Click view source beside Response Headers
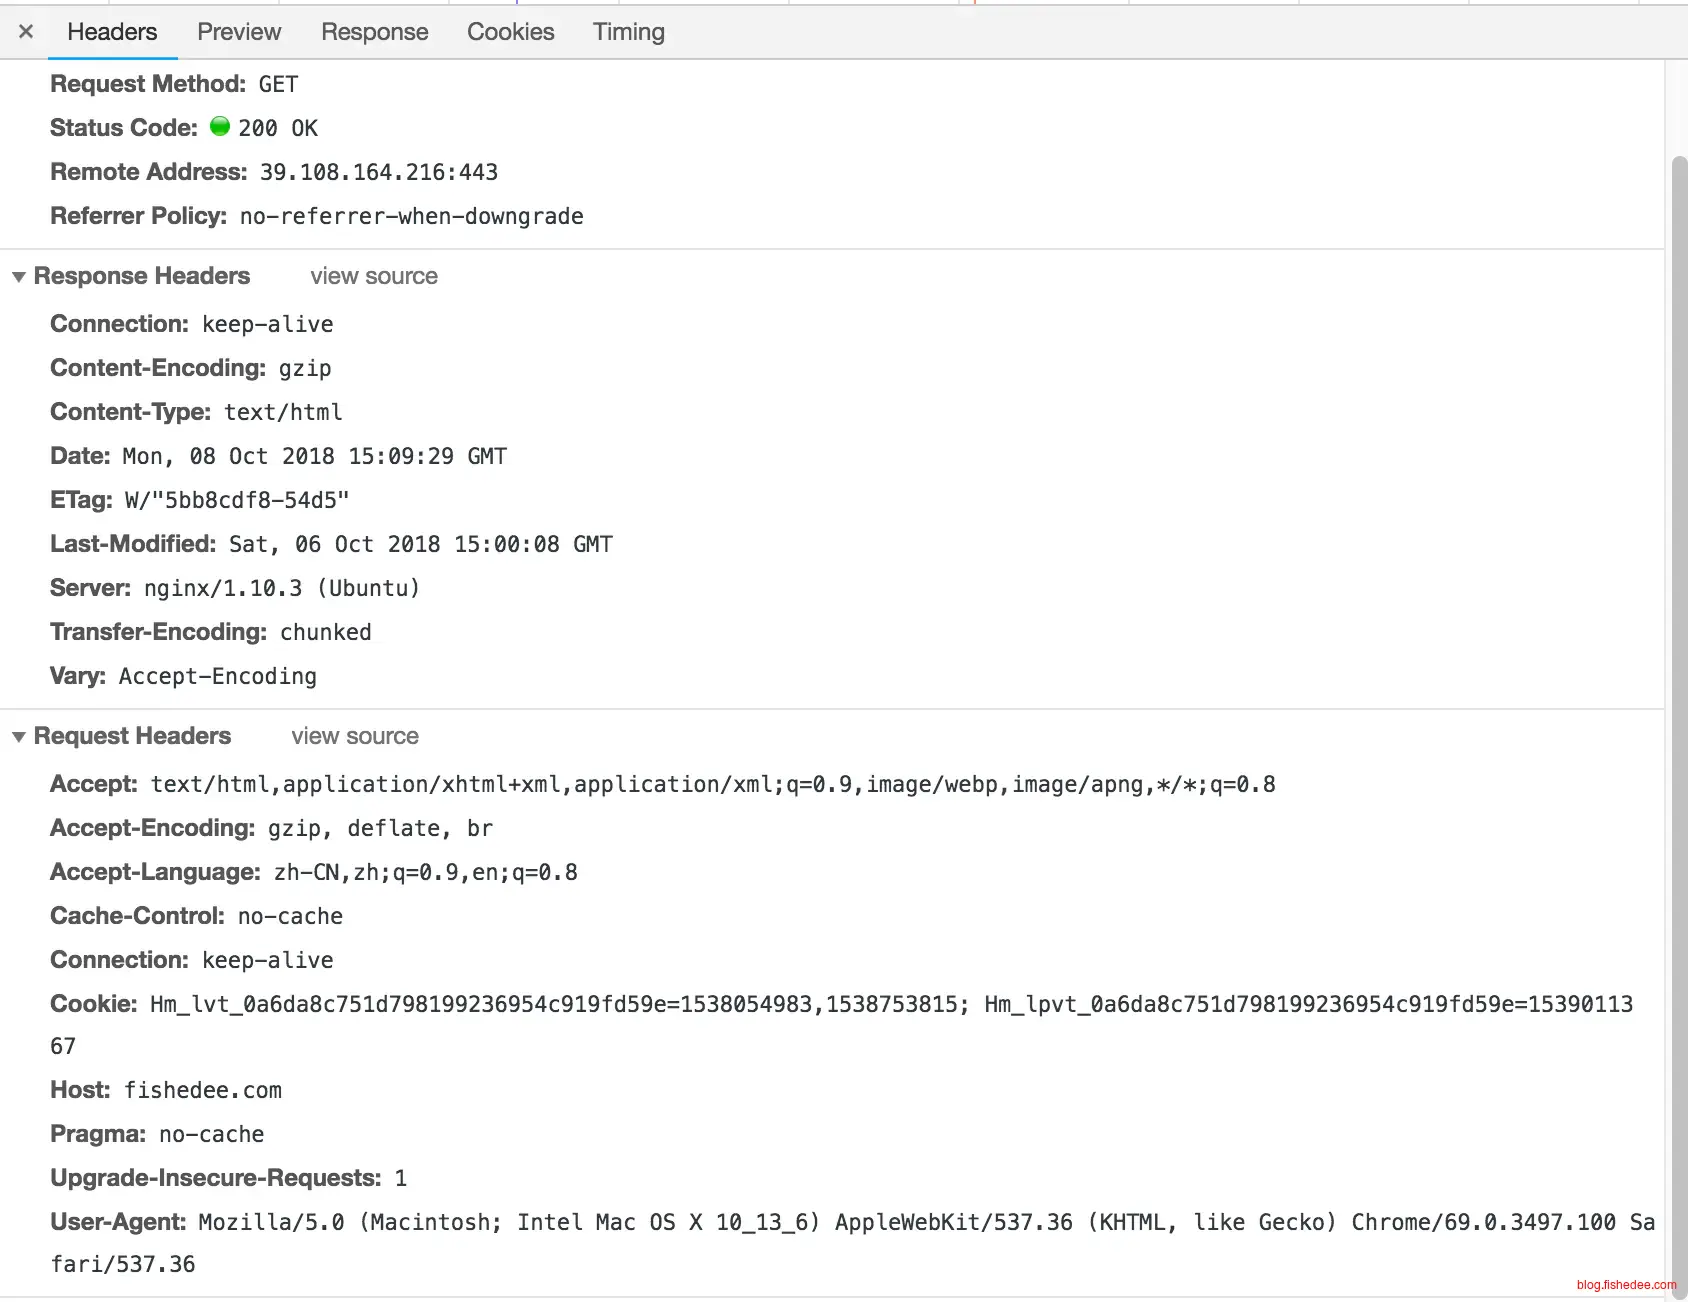 pyautogui.click(x=373, y=276)
